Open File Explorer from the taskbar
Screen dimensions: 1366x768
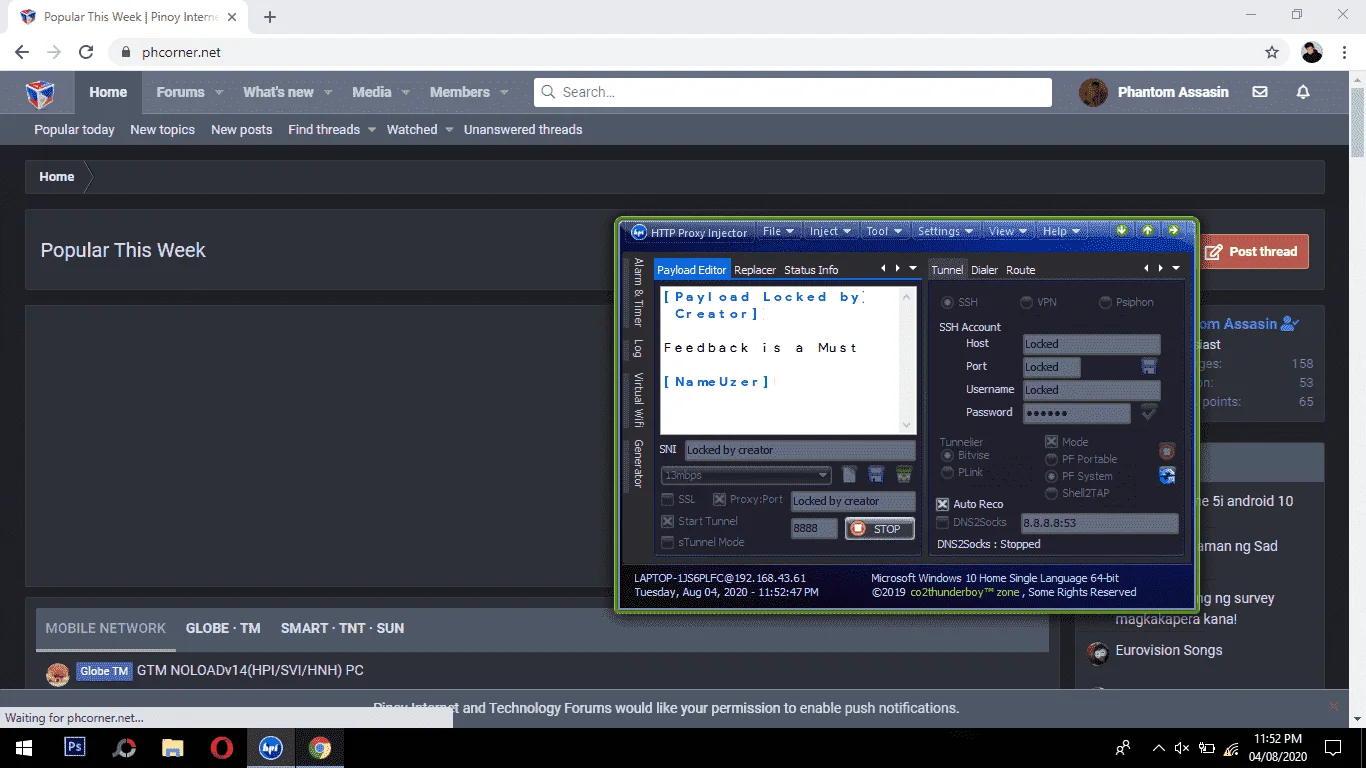(x=173, y=747)
